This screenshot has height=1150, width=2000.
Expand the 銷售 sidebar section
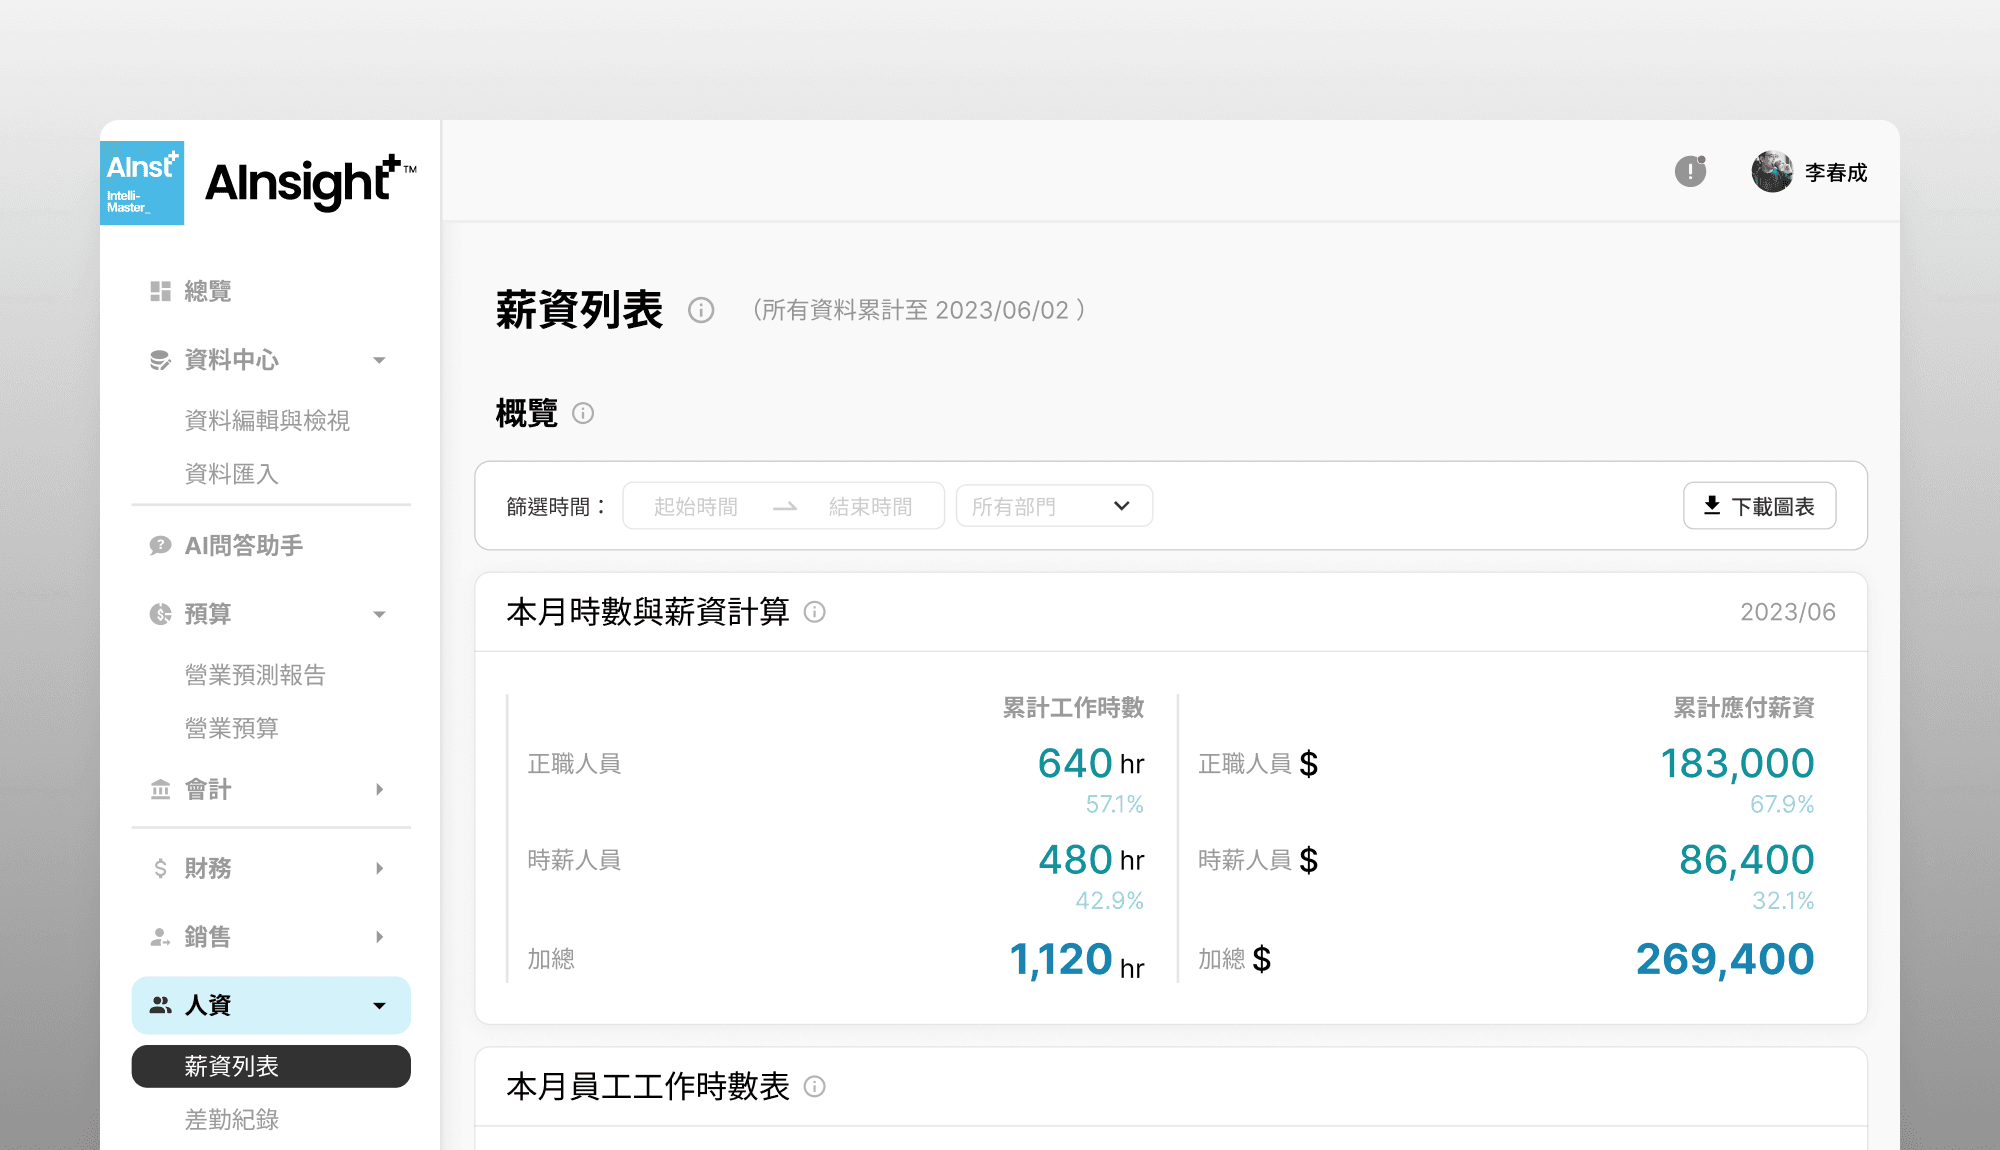tap(379, 937)
